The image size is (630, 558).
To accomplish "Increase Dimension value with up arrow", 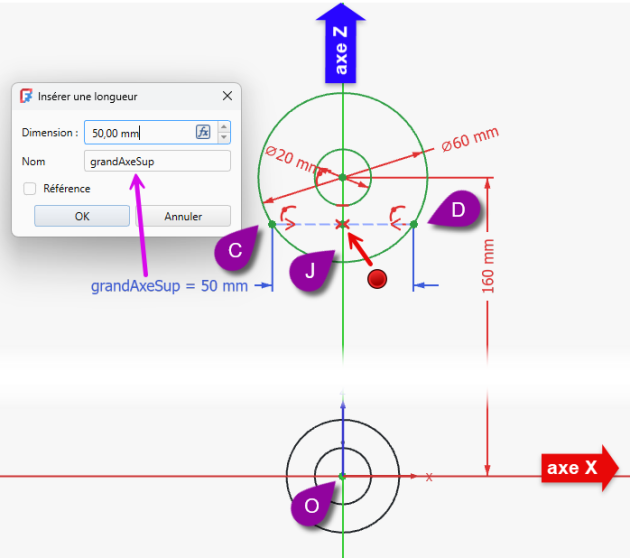I will [x=223, y=127].
